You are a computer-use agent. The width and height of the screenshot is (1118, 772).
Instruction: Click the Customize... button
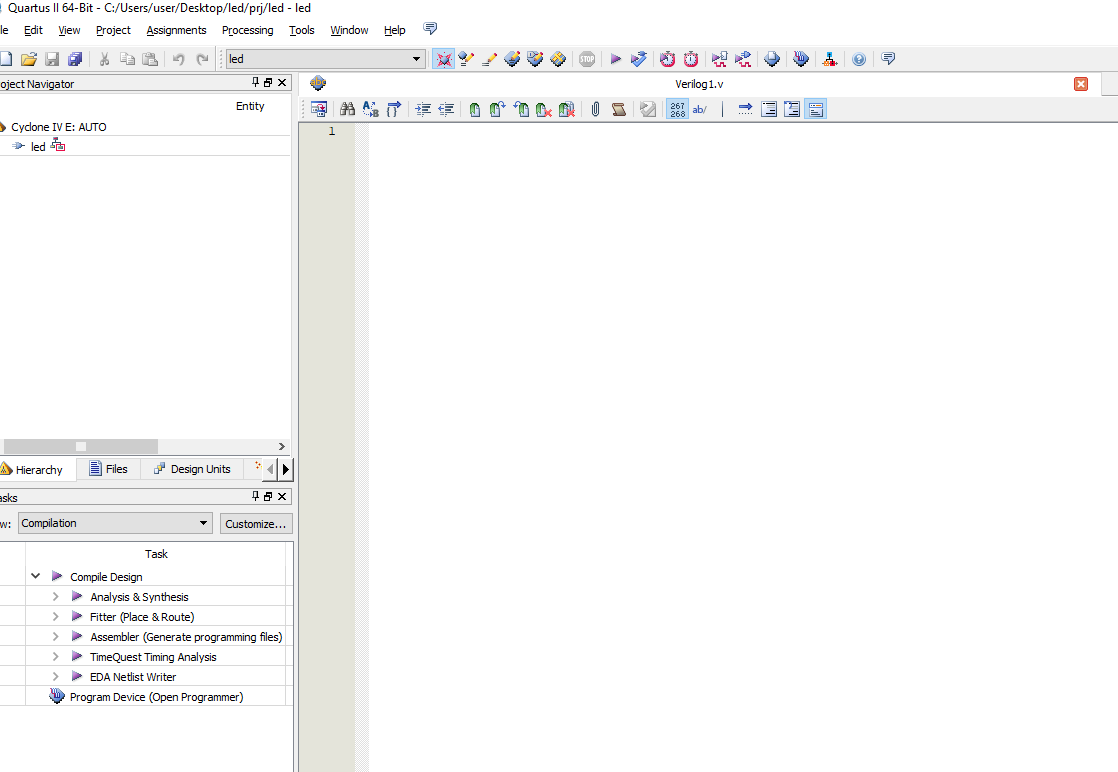point(256,523)
